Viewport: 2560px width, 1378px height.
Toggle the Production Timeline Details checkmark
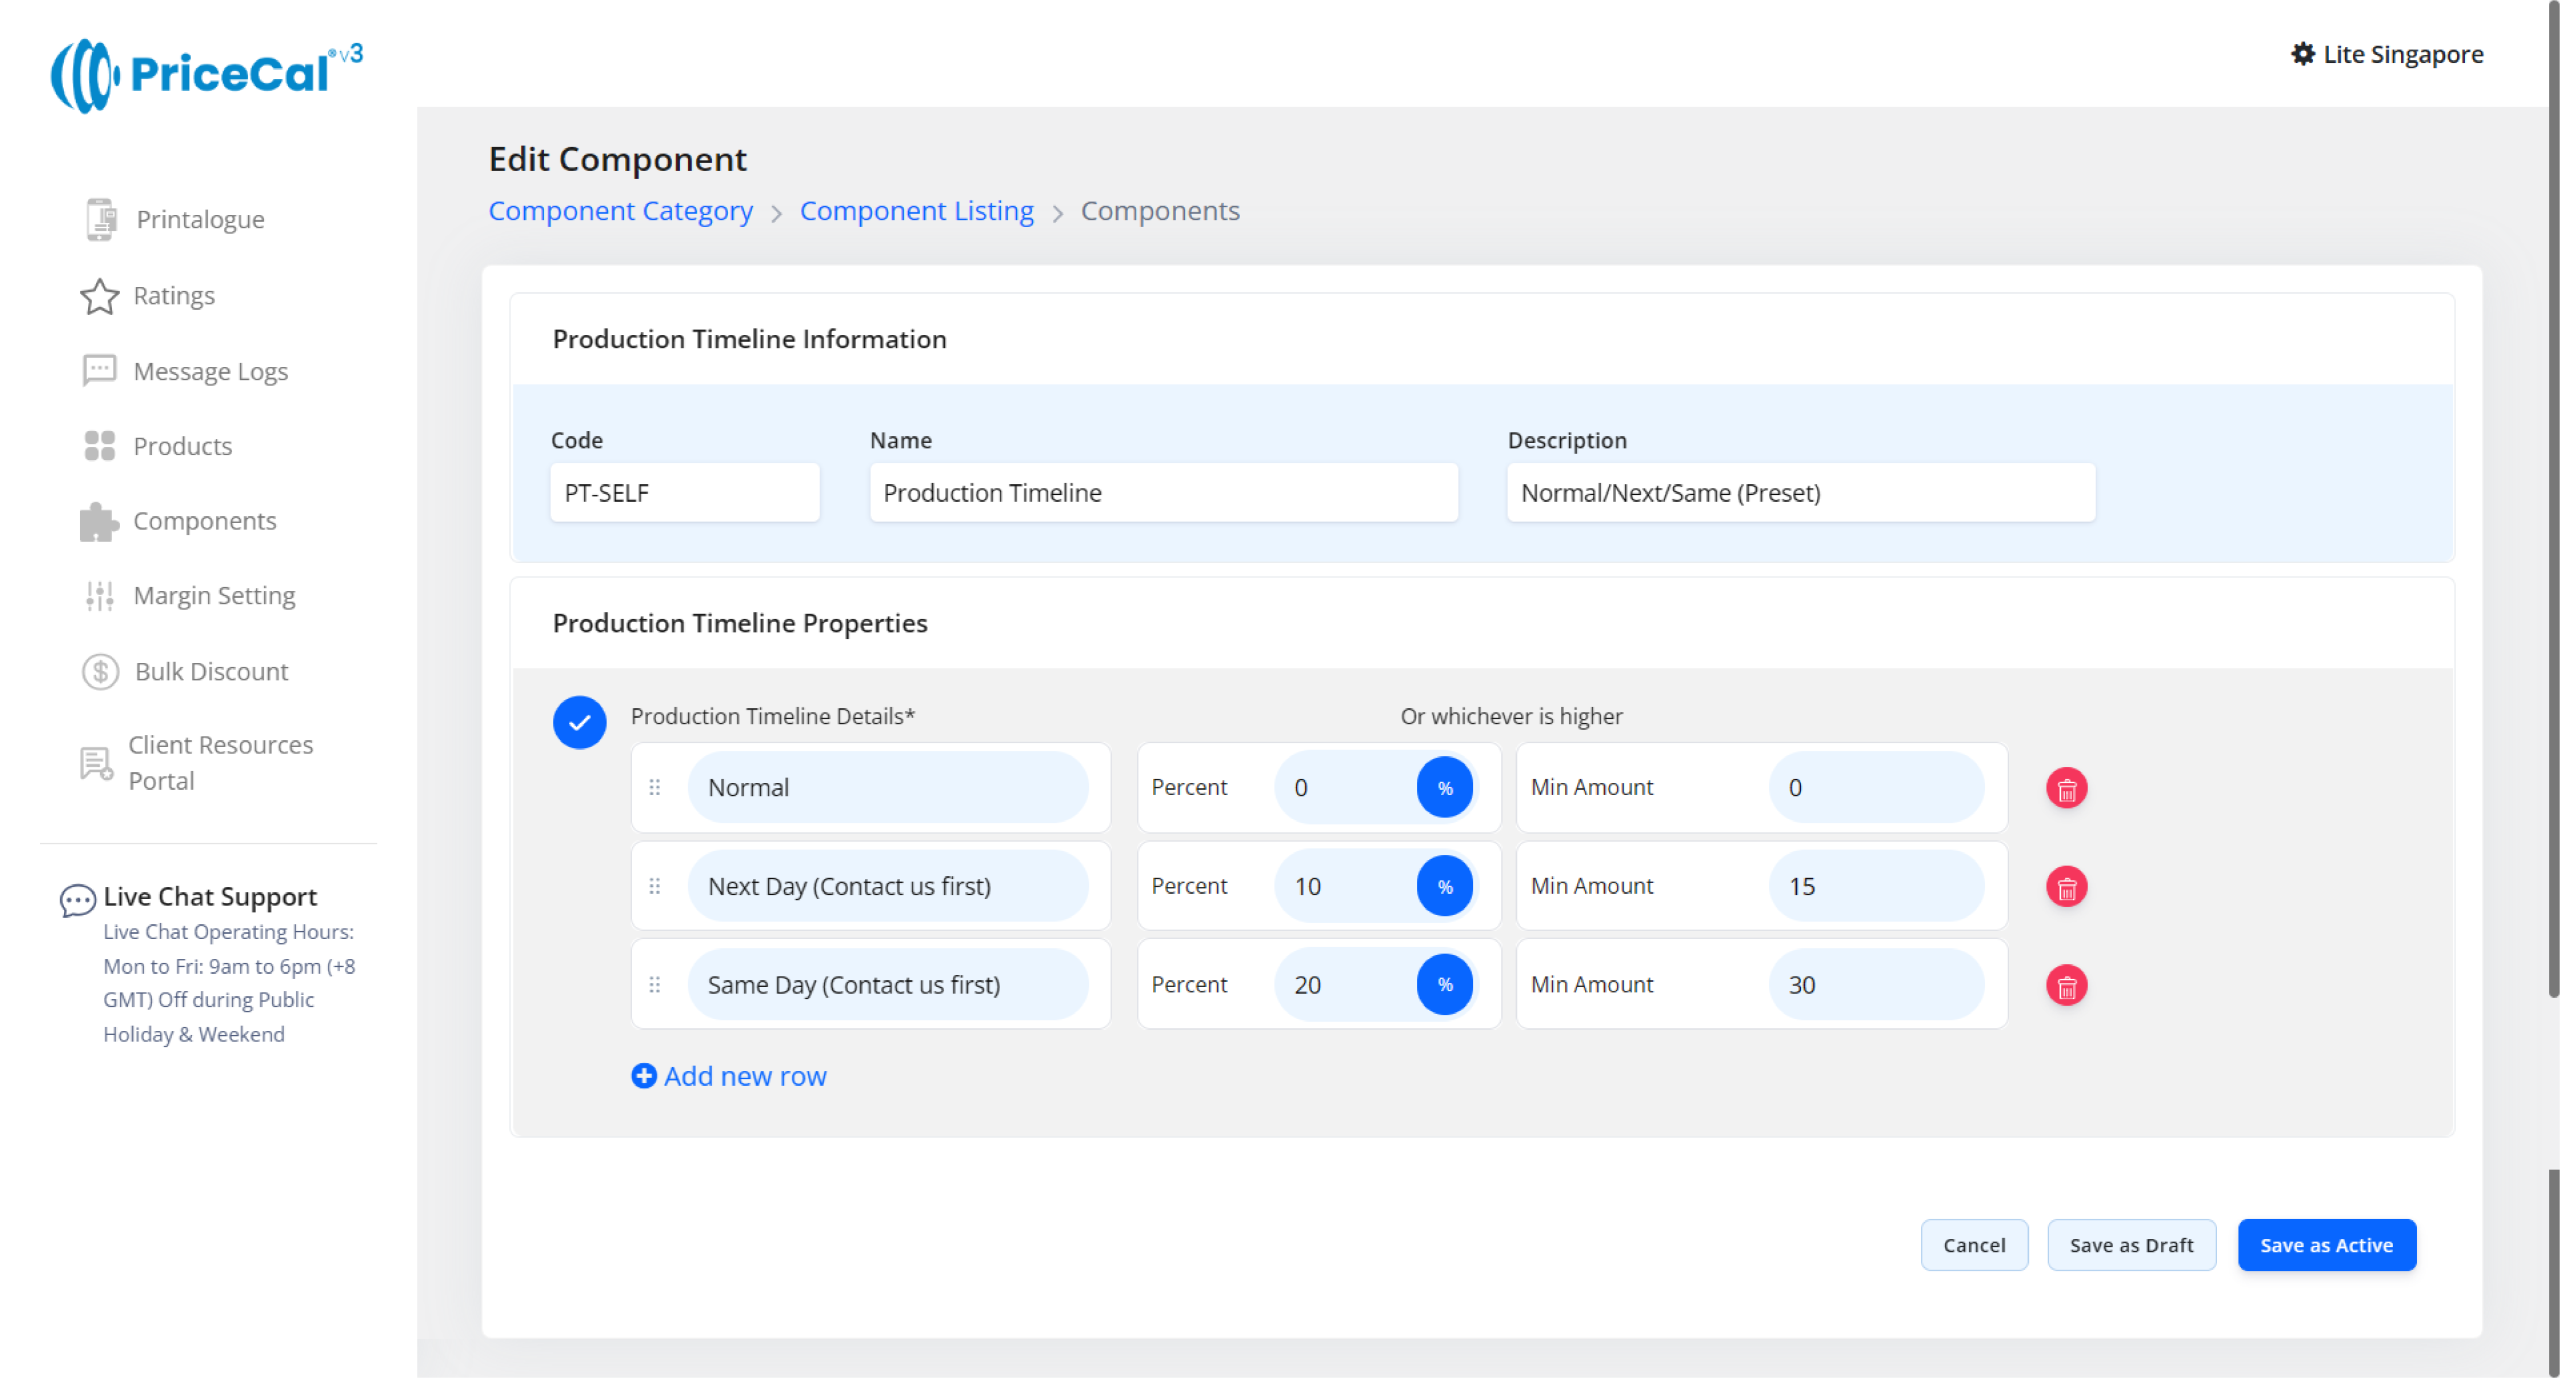coord(580,722)
